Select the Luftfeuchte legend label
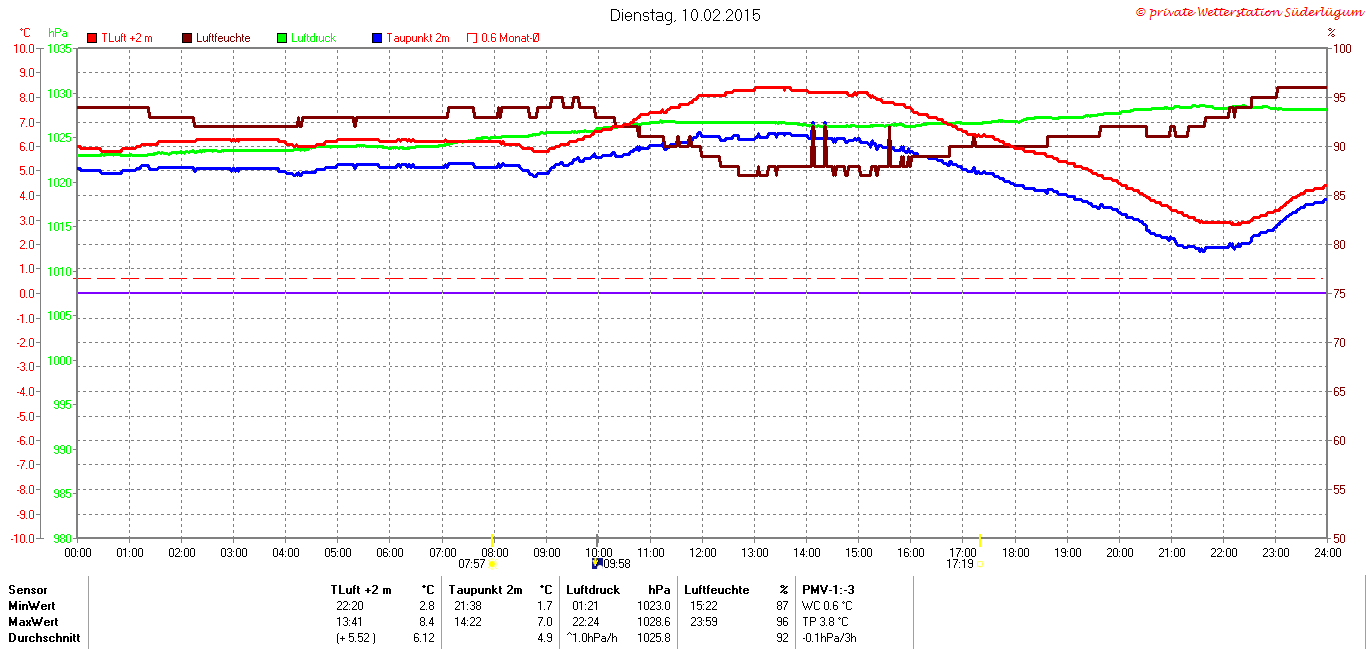The image size is (1366, 649). click(x=223, y=38)
